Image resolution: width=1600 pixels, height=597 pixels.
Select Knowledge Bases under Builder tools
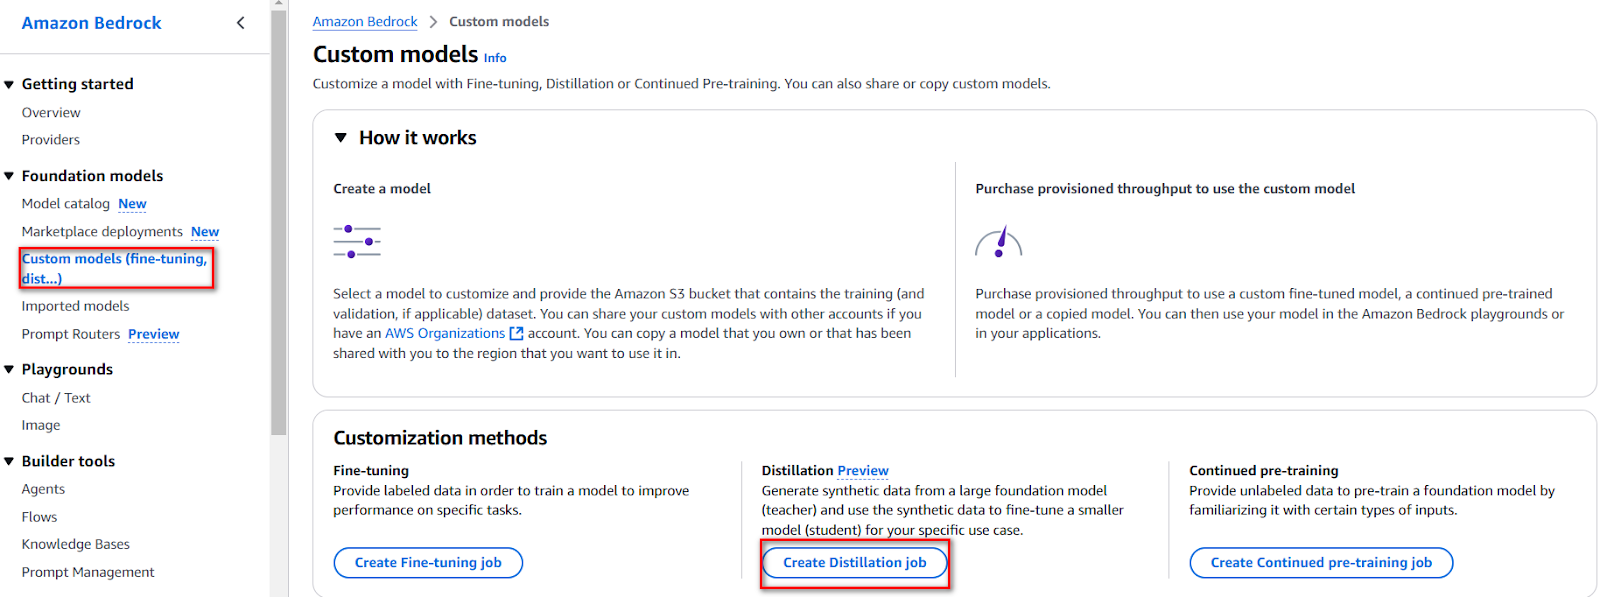point(76,545)
